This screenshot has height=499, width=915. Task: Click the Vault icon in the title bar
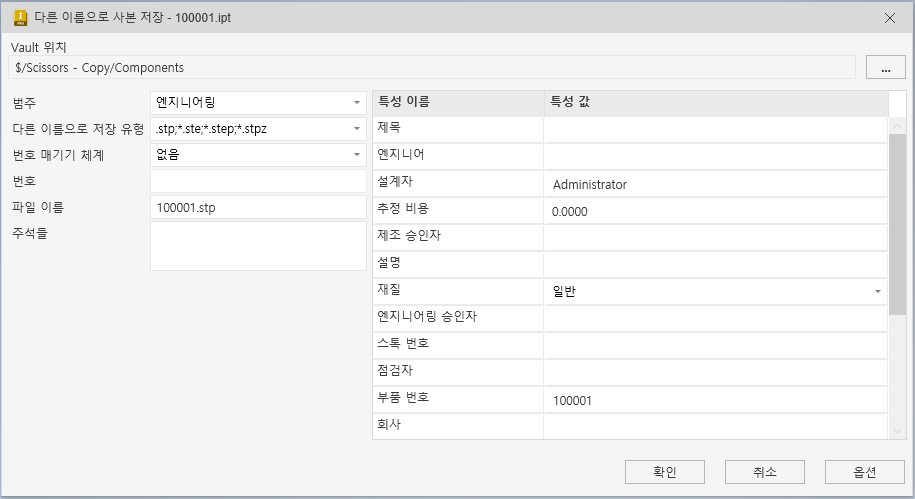click(18, 17)
